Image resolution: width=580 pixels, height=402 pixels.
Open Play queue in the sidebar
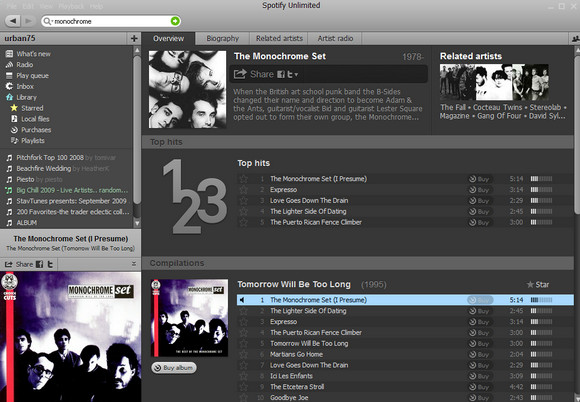tap(32, 75)
